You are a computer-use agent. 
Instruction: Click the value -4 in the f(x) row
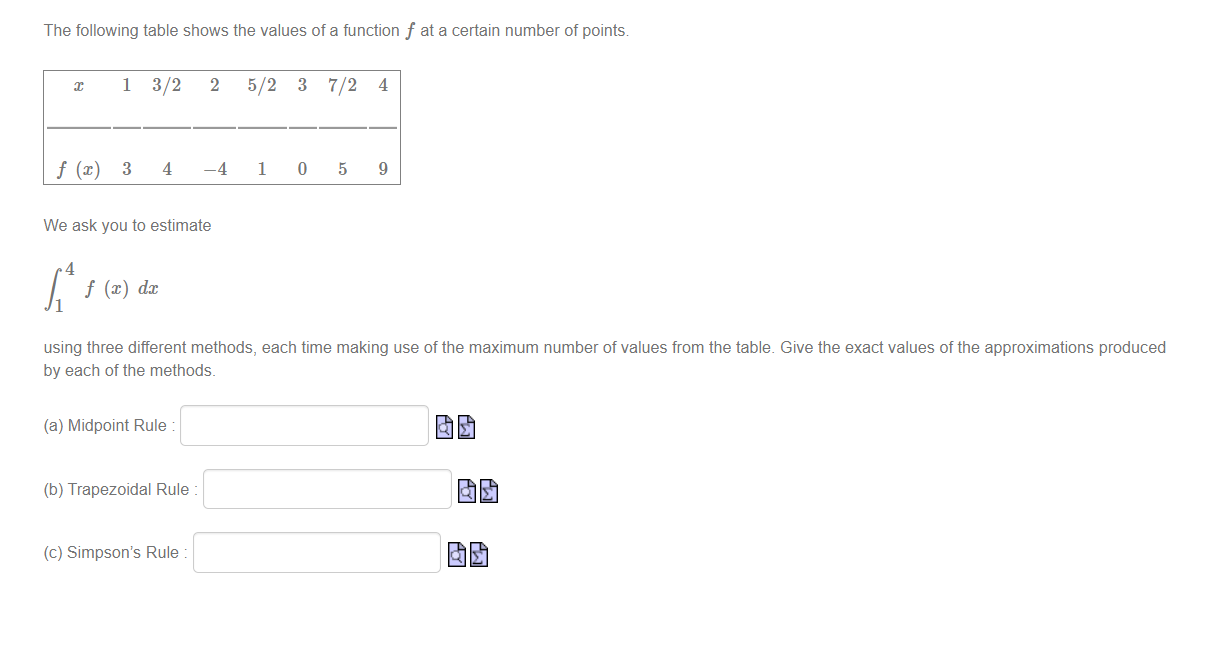[214, 169]
